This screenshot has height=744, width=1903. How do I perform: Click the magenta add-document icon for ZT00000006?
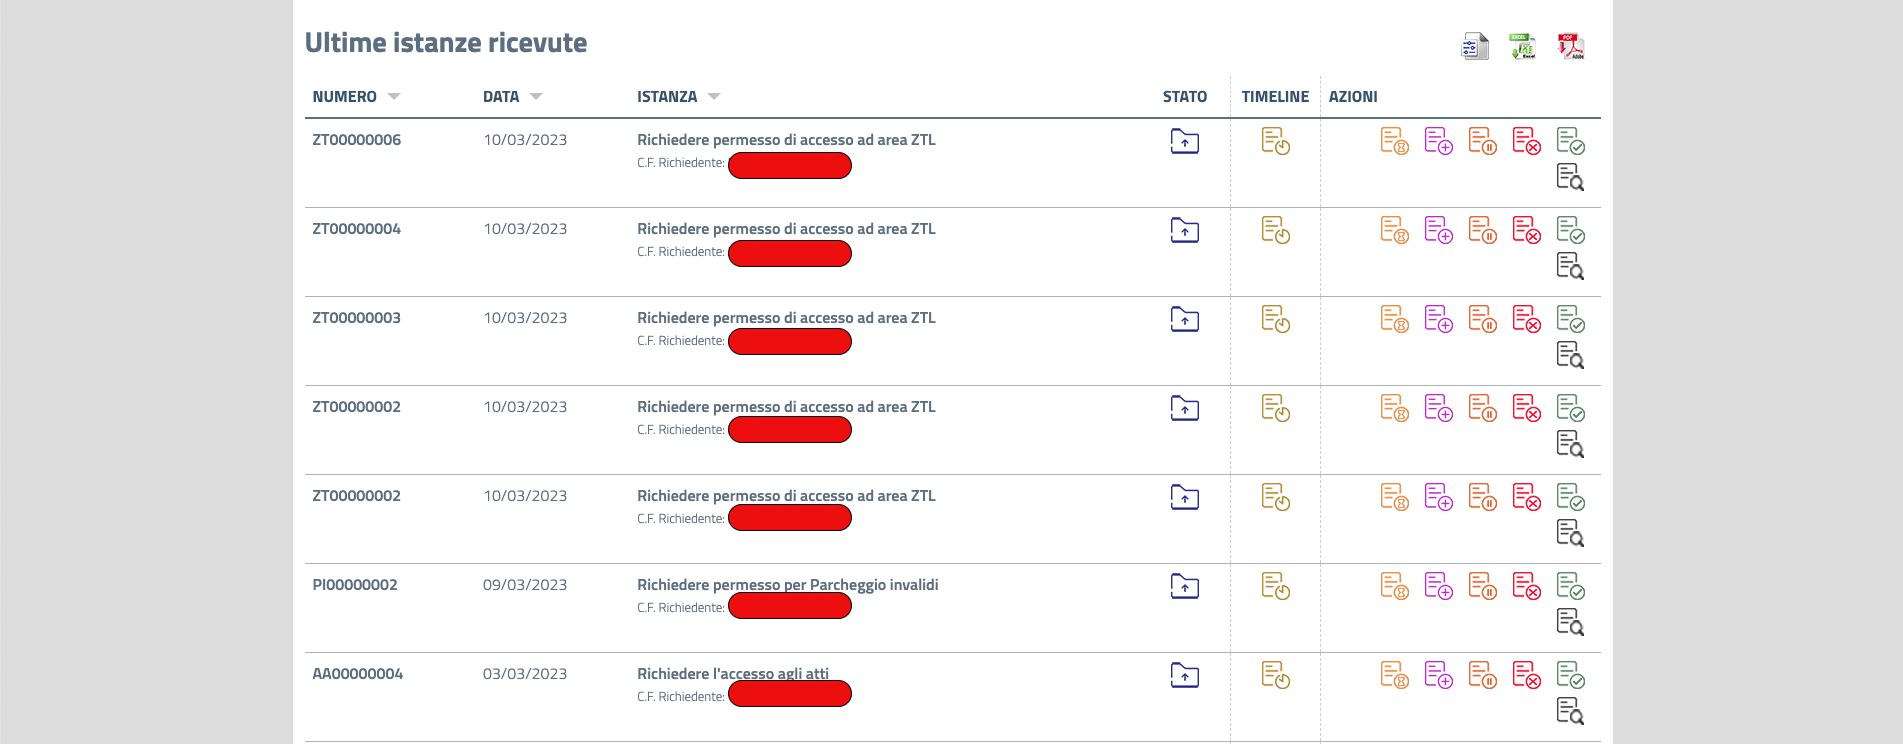tap(1438, 141)
